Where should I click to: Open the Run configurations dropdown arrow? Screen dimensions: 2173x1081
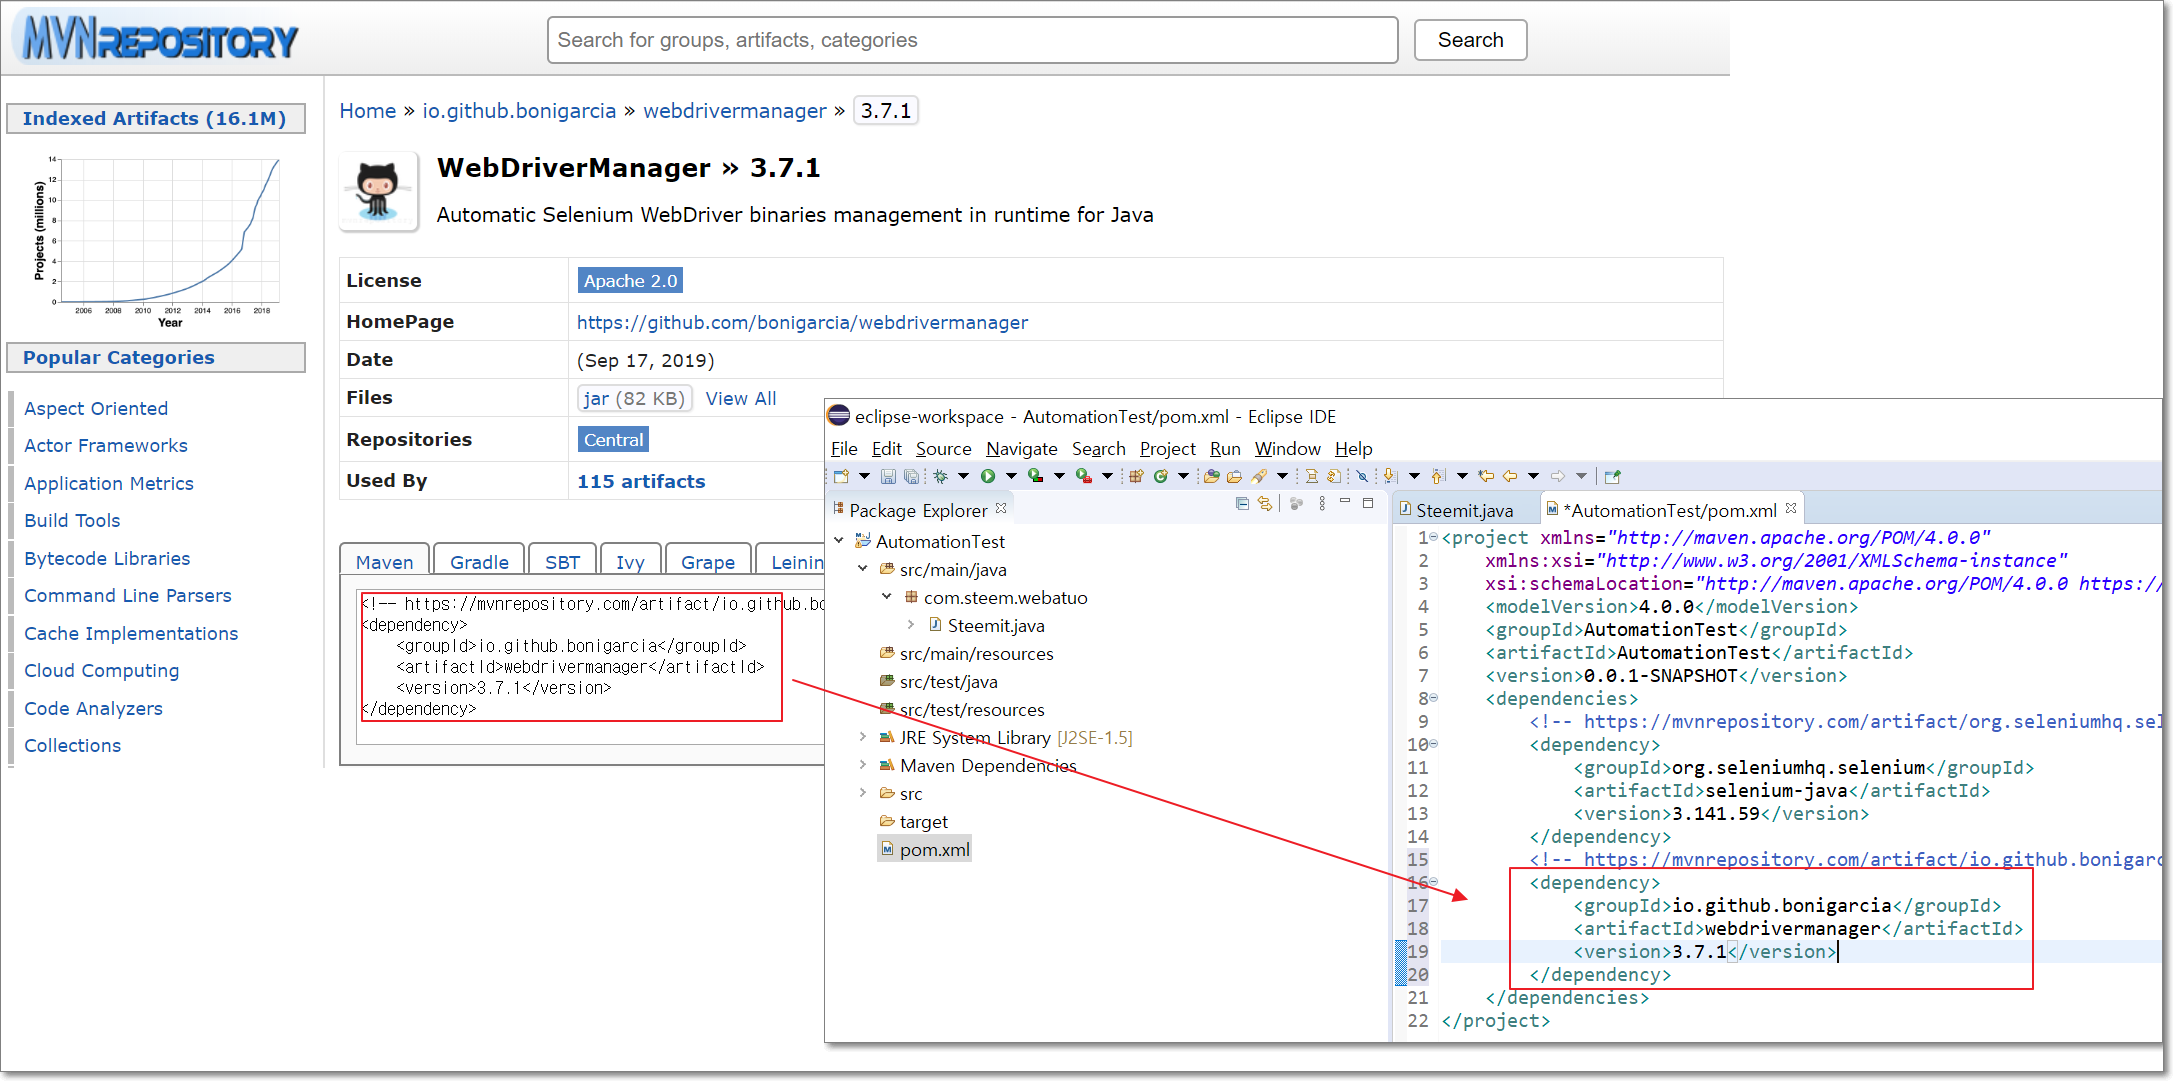1011,476
